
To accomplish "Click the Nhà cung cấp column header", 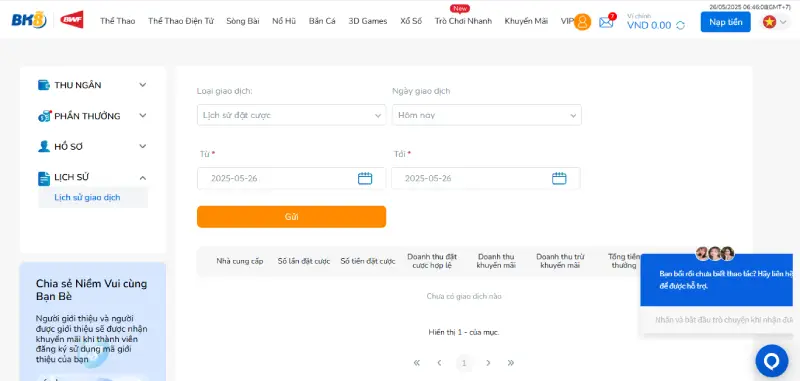I will pos(240,261).
